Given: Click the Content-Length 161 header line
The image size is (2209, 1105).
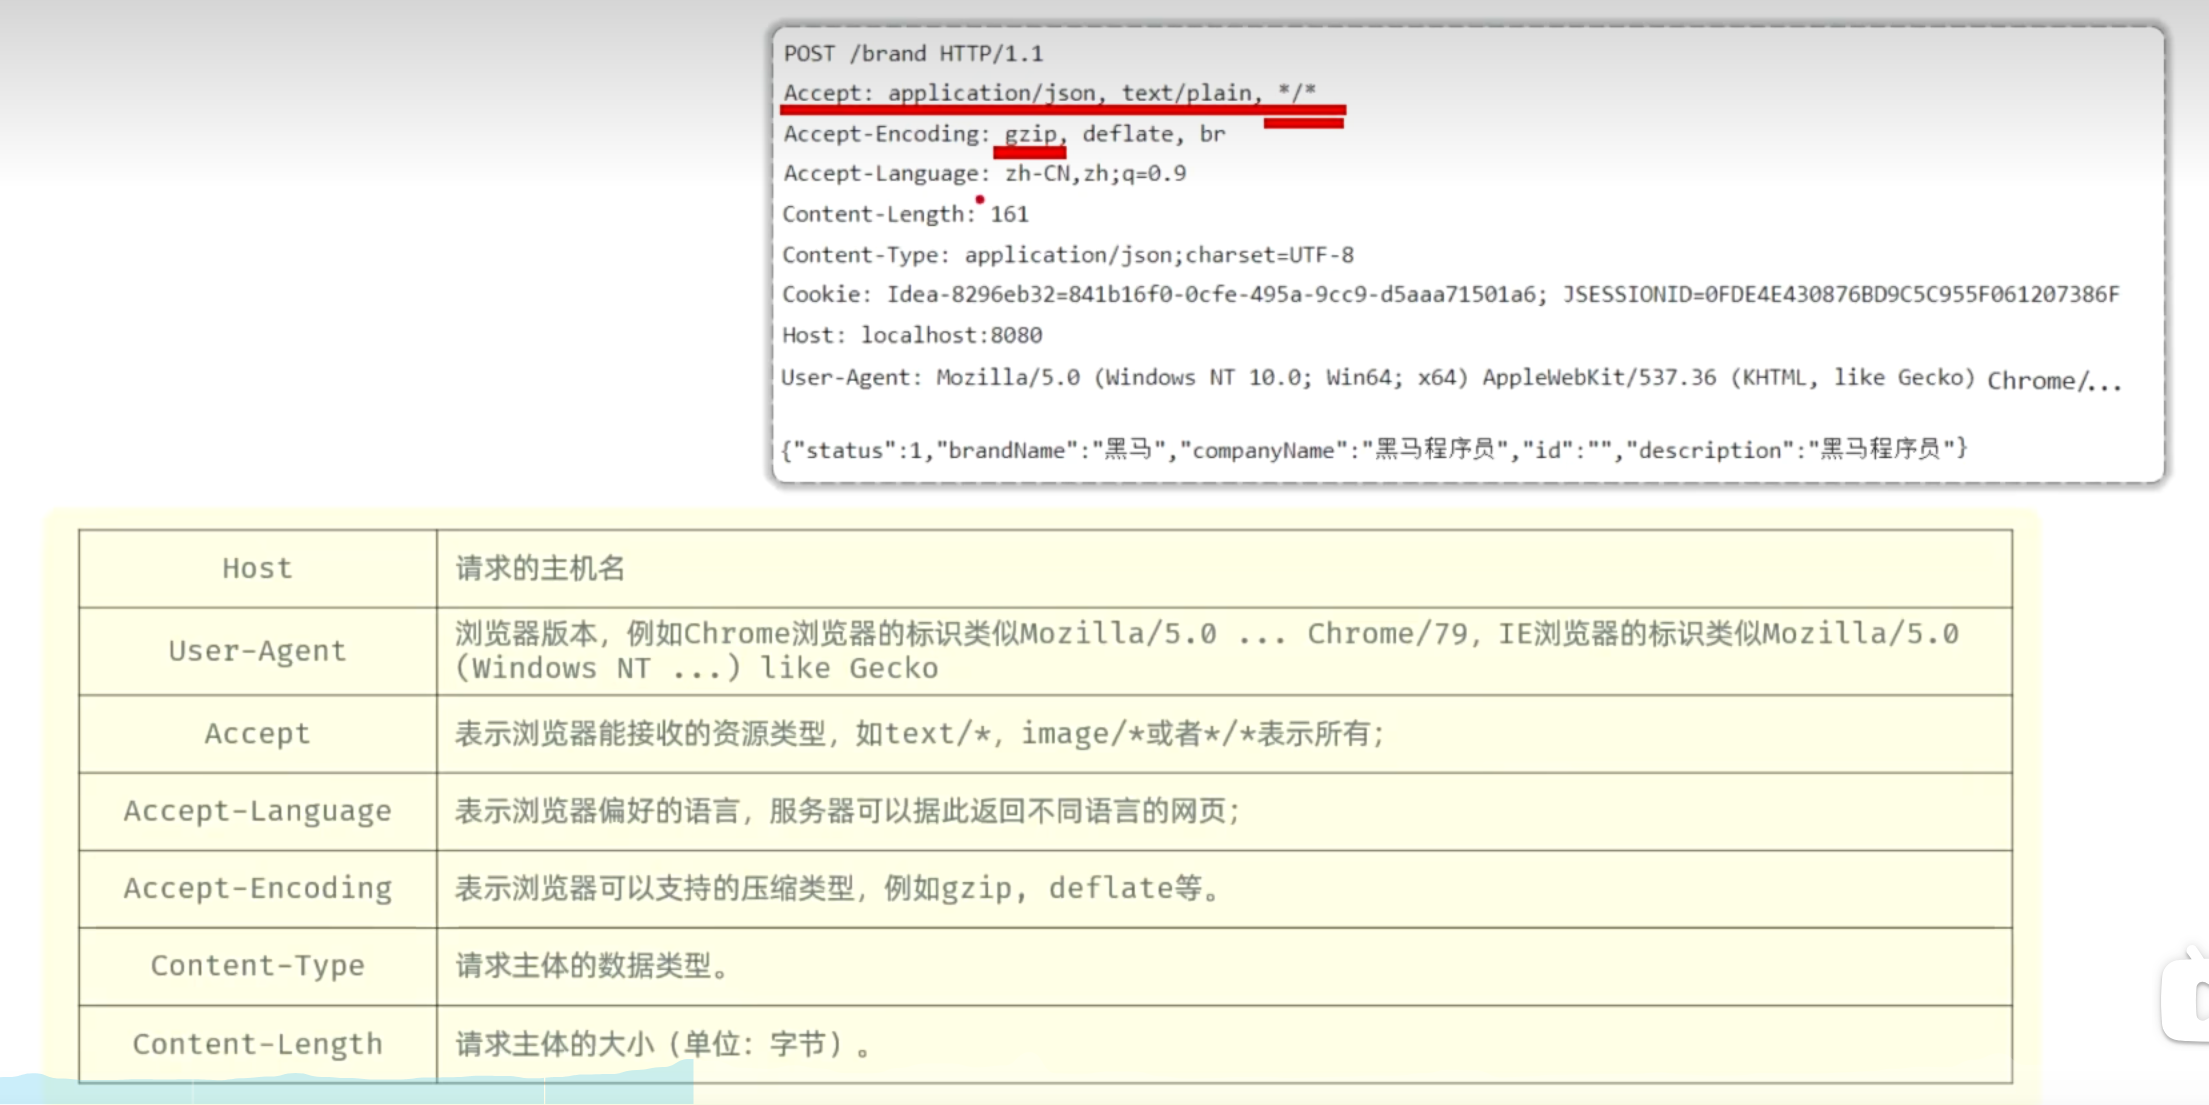Looking at the screenshot, I should 904,214.
